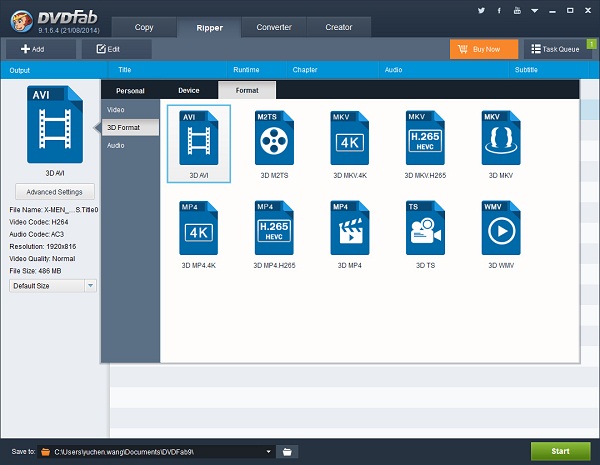Switch to the Copy tab
The height and width of the screenshot is (465, 600).
(x=144, y=27)
